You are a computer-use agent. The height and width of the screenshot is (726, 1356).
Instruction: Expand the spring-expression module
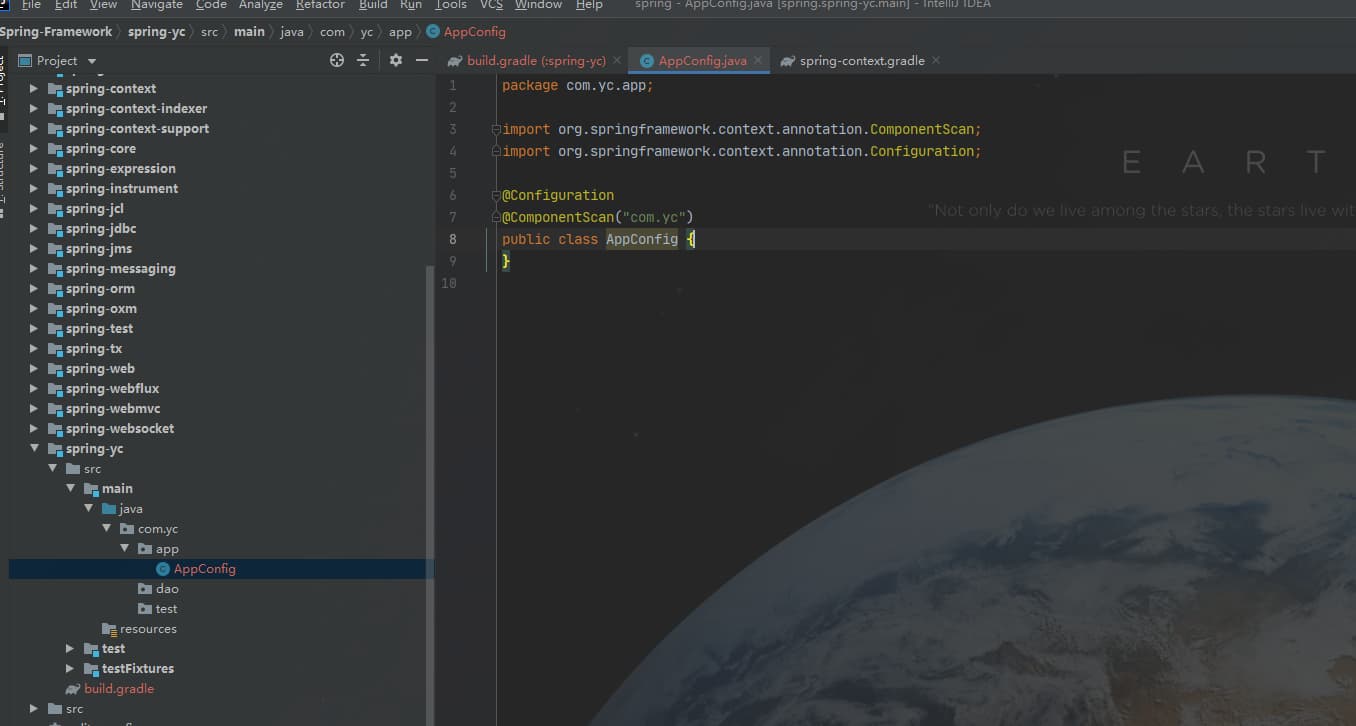pos(34,169)
